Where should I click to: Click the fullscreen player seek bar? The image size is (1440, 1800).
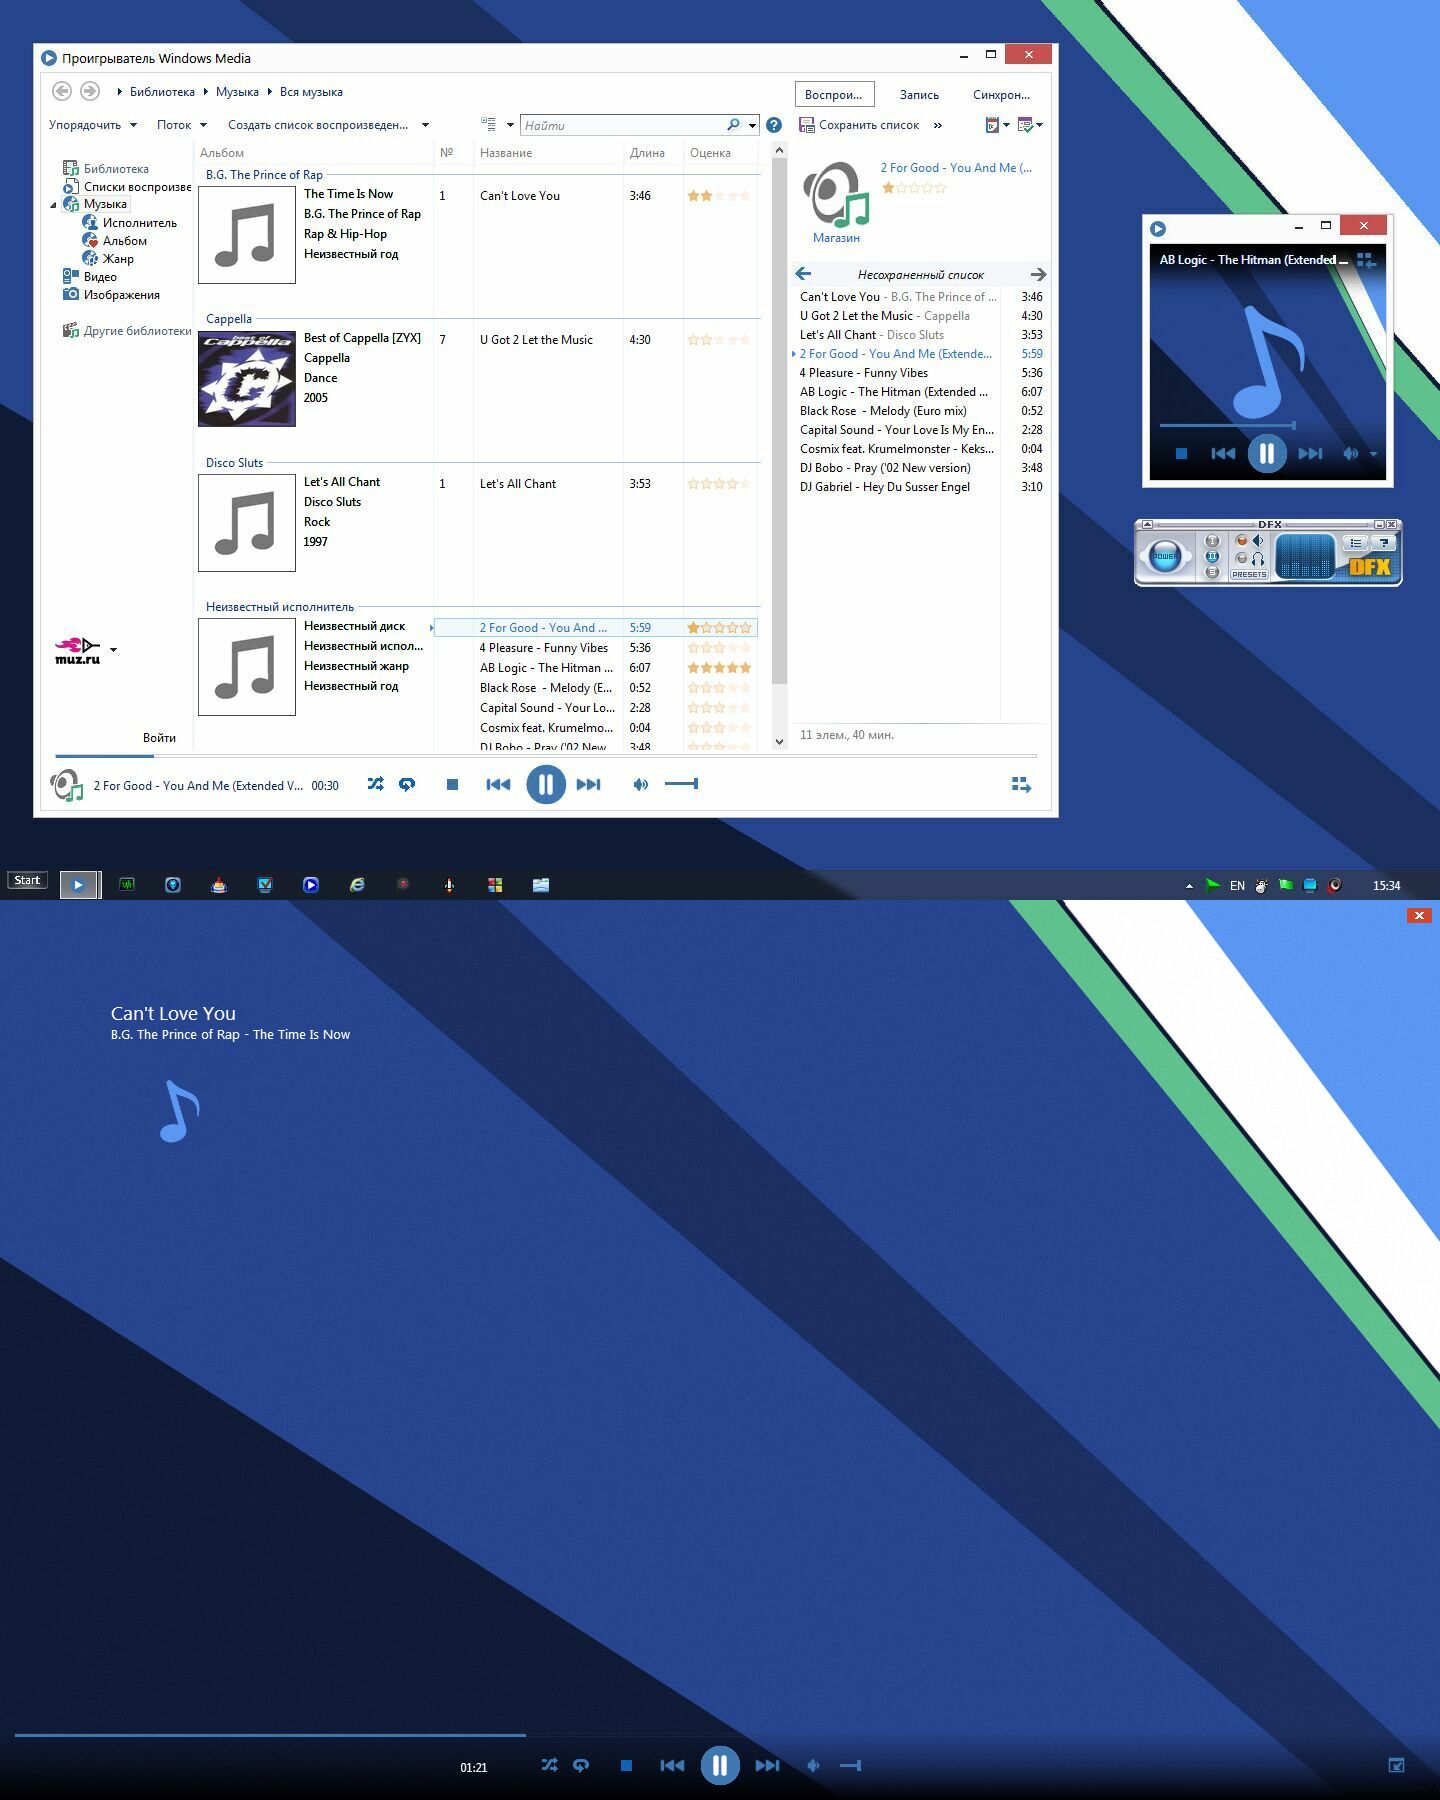click(720, 1735)
